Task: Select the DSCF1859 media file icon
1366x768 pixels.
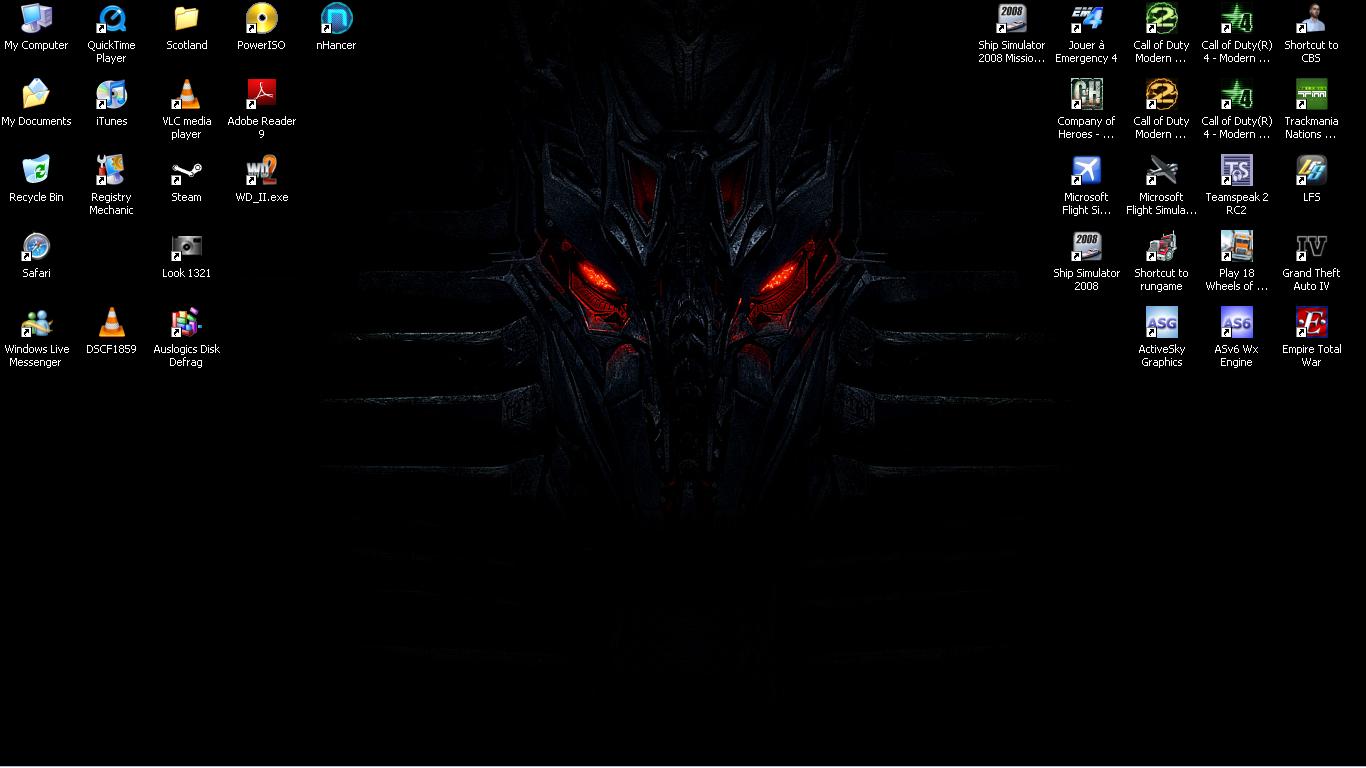Action: 111,323
